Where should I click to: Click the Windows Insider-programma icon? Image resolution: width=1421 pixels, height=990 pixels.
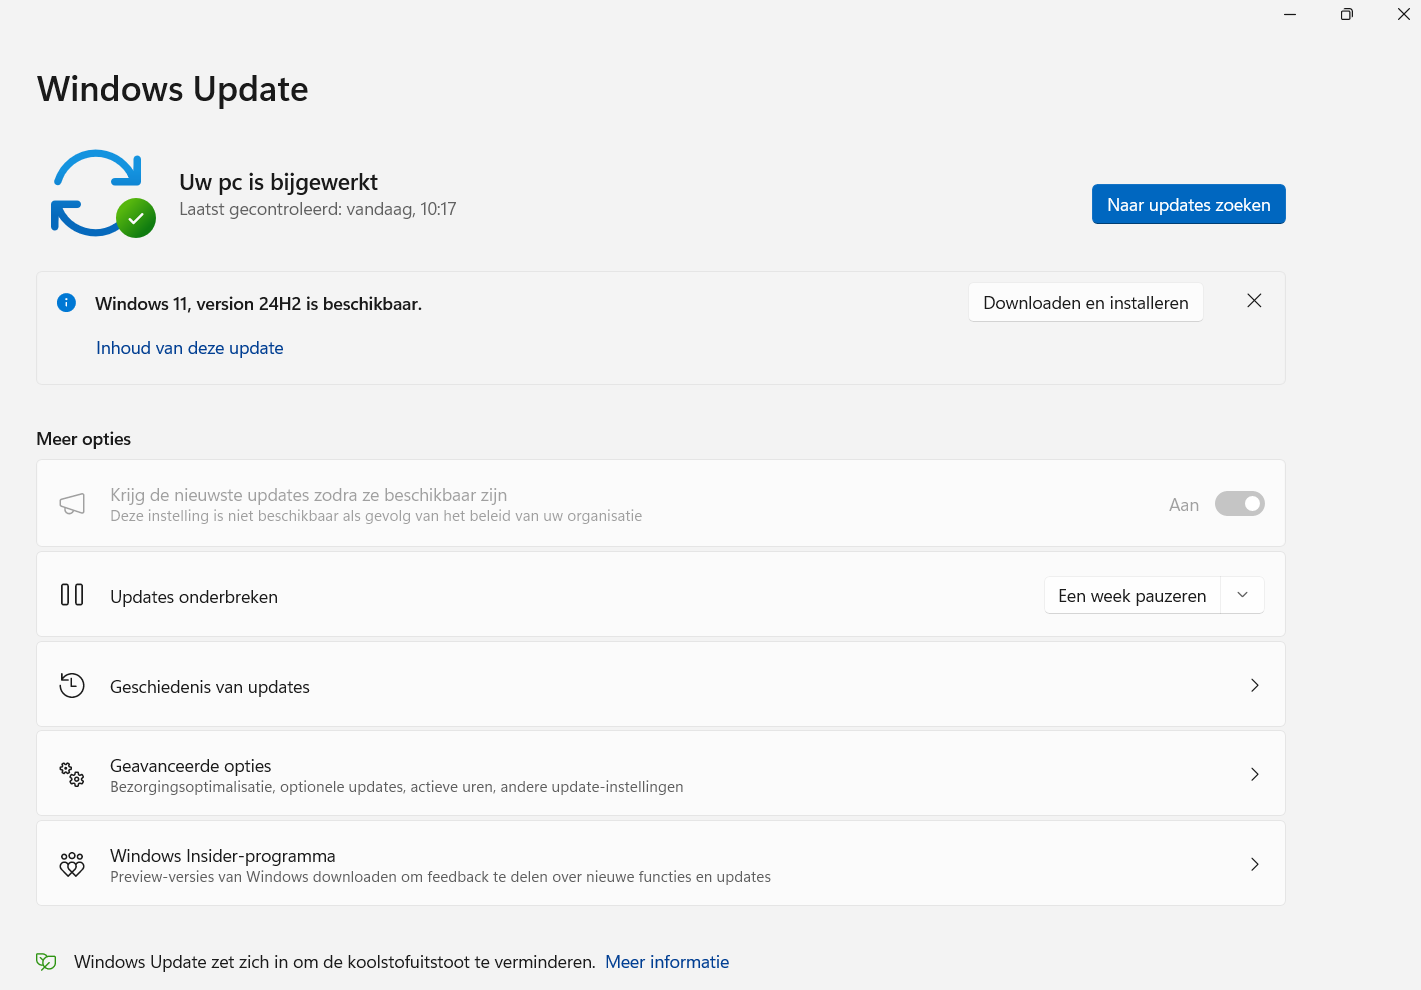pyautogui.click(x=71, y=864)
